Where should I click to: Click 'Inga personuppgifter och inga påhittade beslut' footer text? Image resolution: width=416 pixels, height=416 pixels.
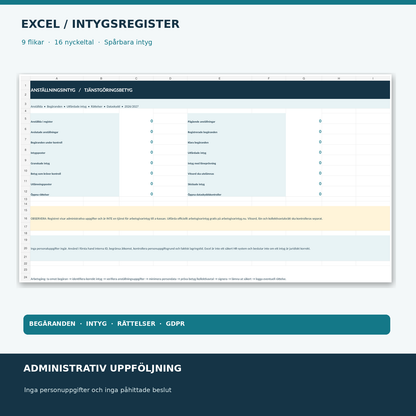98,390
